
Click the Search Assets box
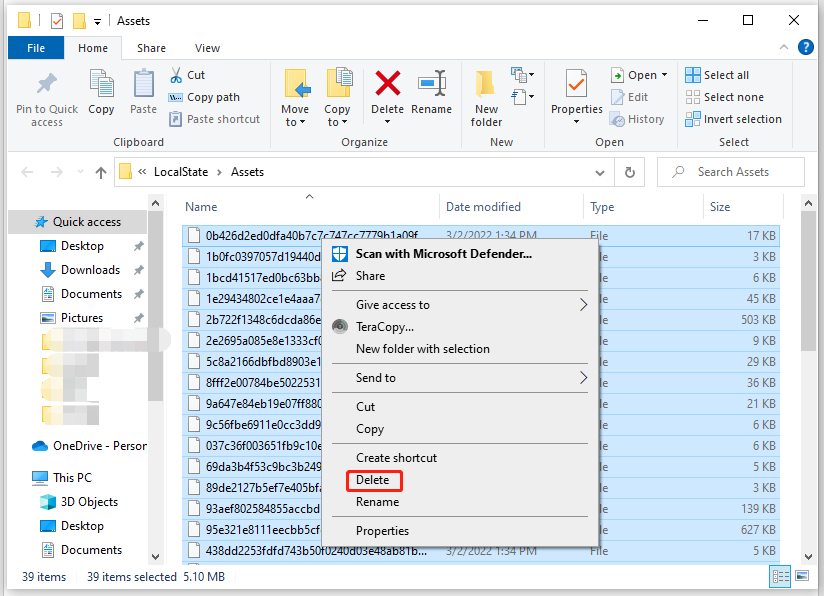click(730, 172)
